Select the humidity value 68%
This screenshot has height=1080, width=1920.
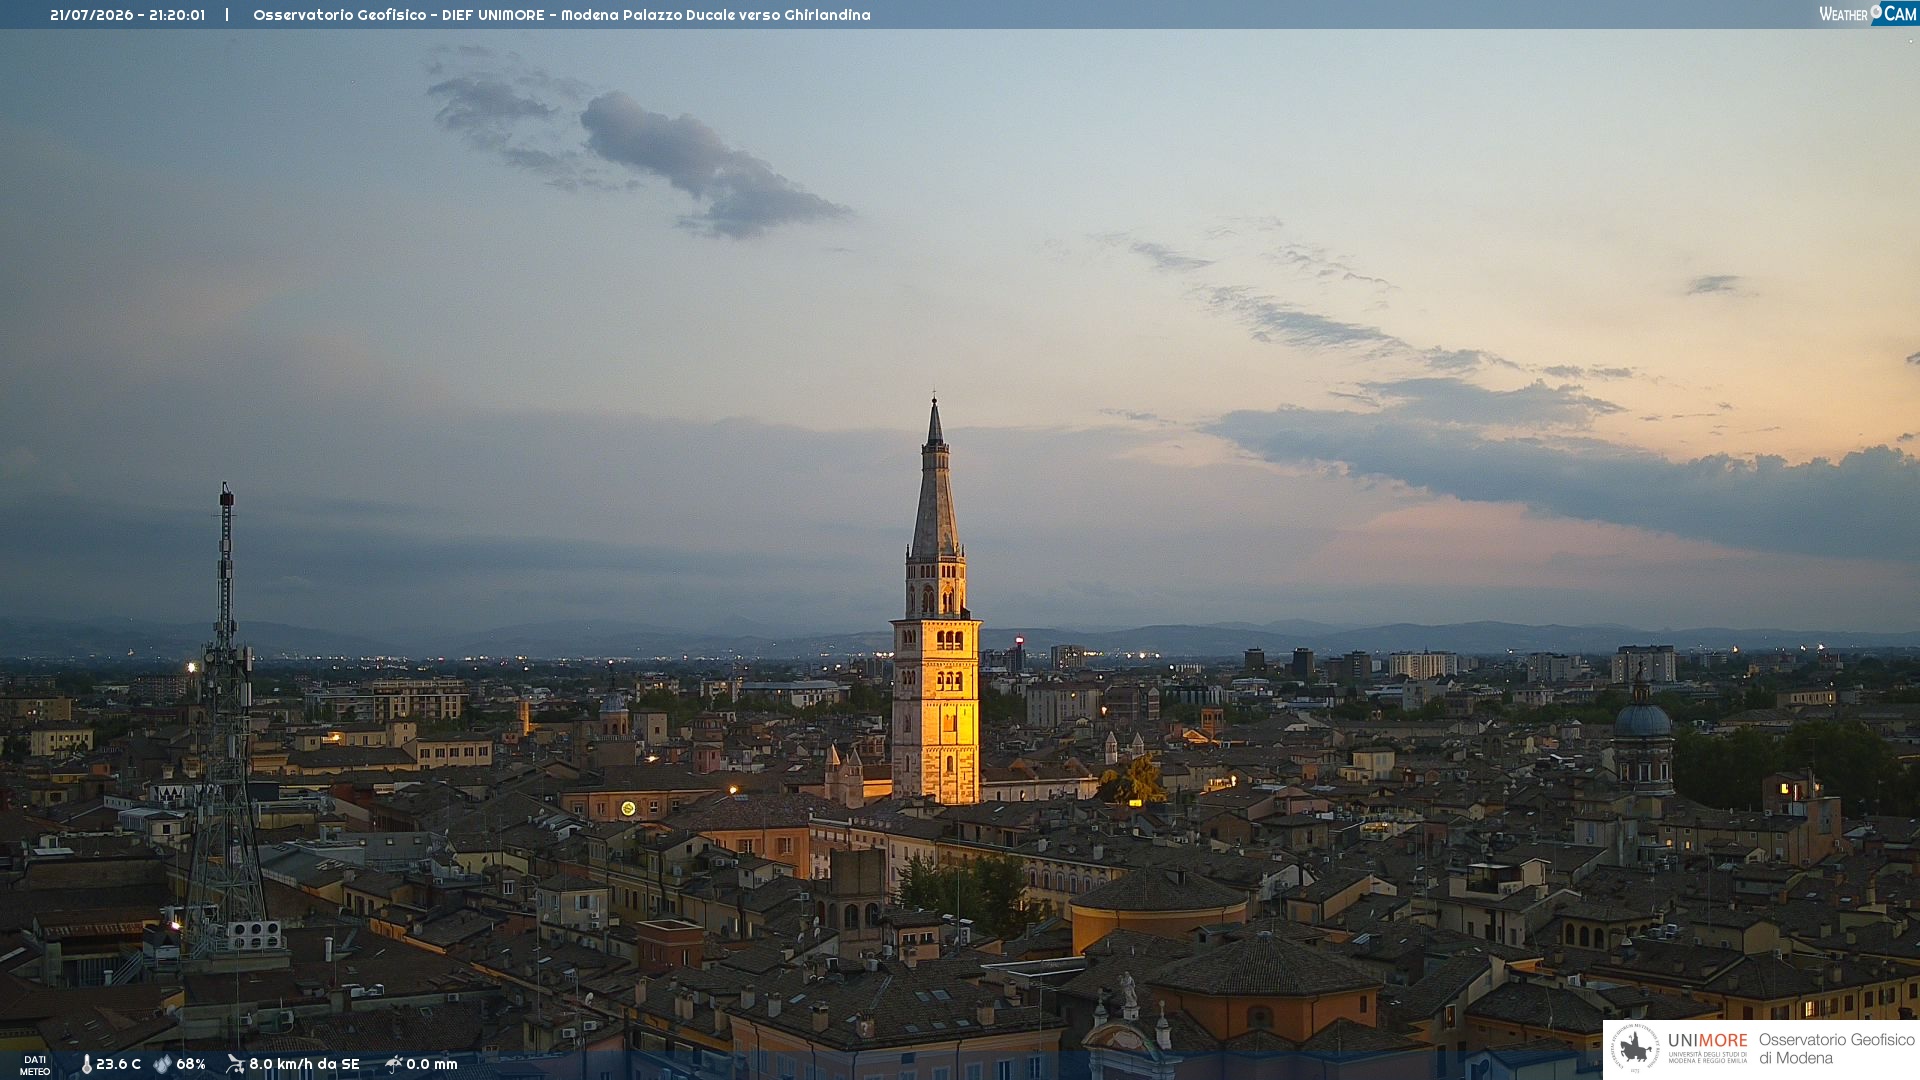click(191, 1065)
